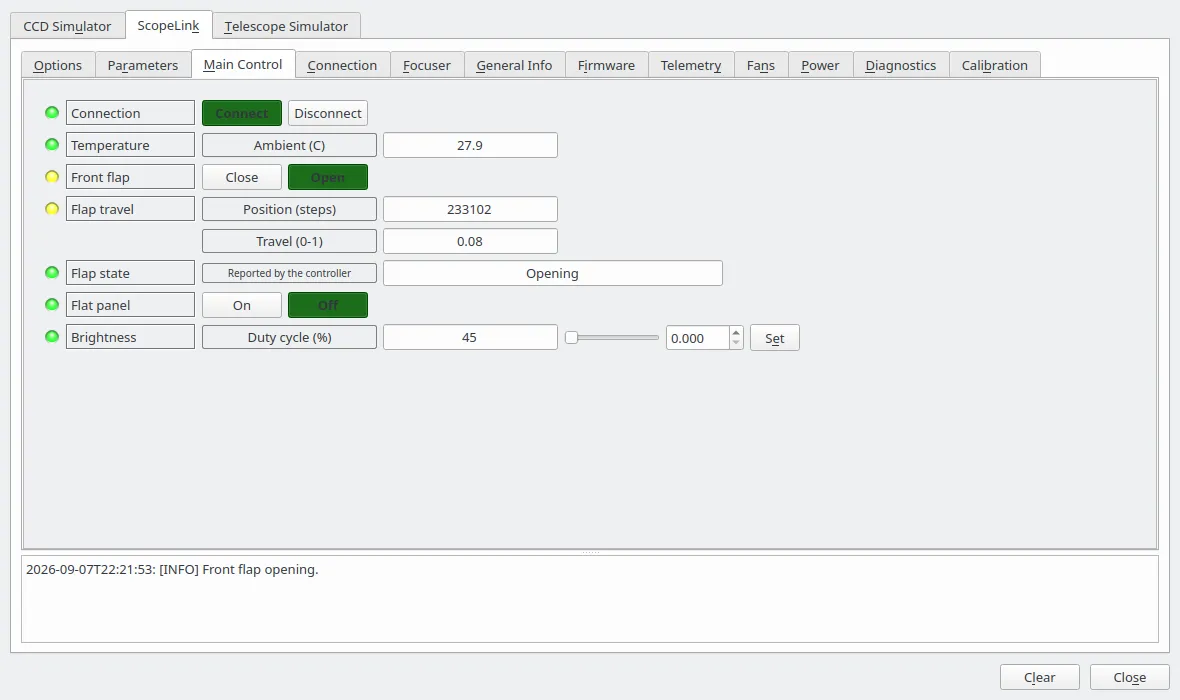This screenshot has width=1180, height=700.
Task: Click the yellow status light for Front flap
Action: point(52,177)
